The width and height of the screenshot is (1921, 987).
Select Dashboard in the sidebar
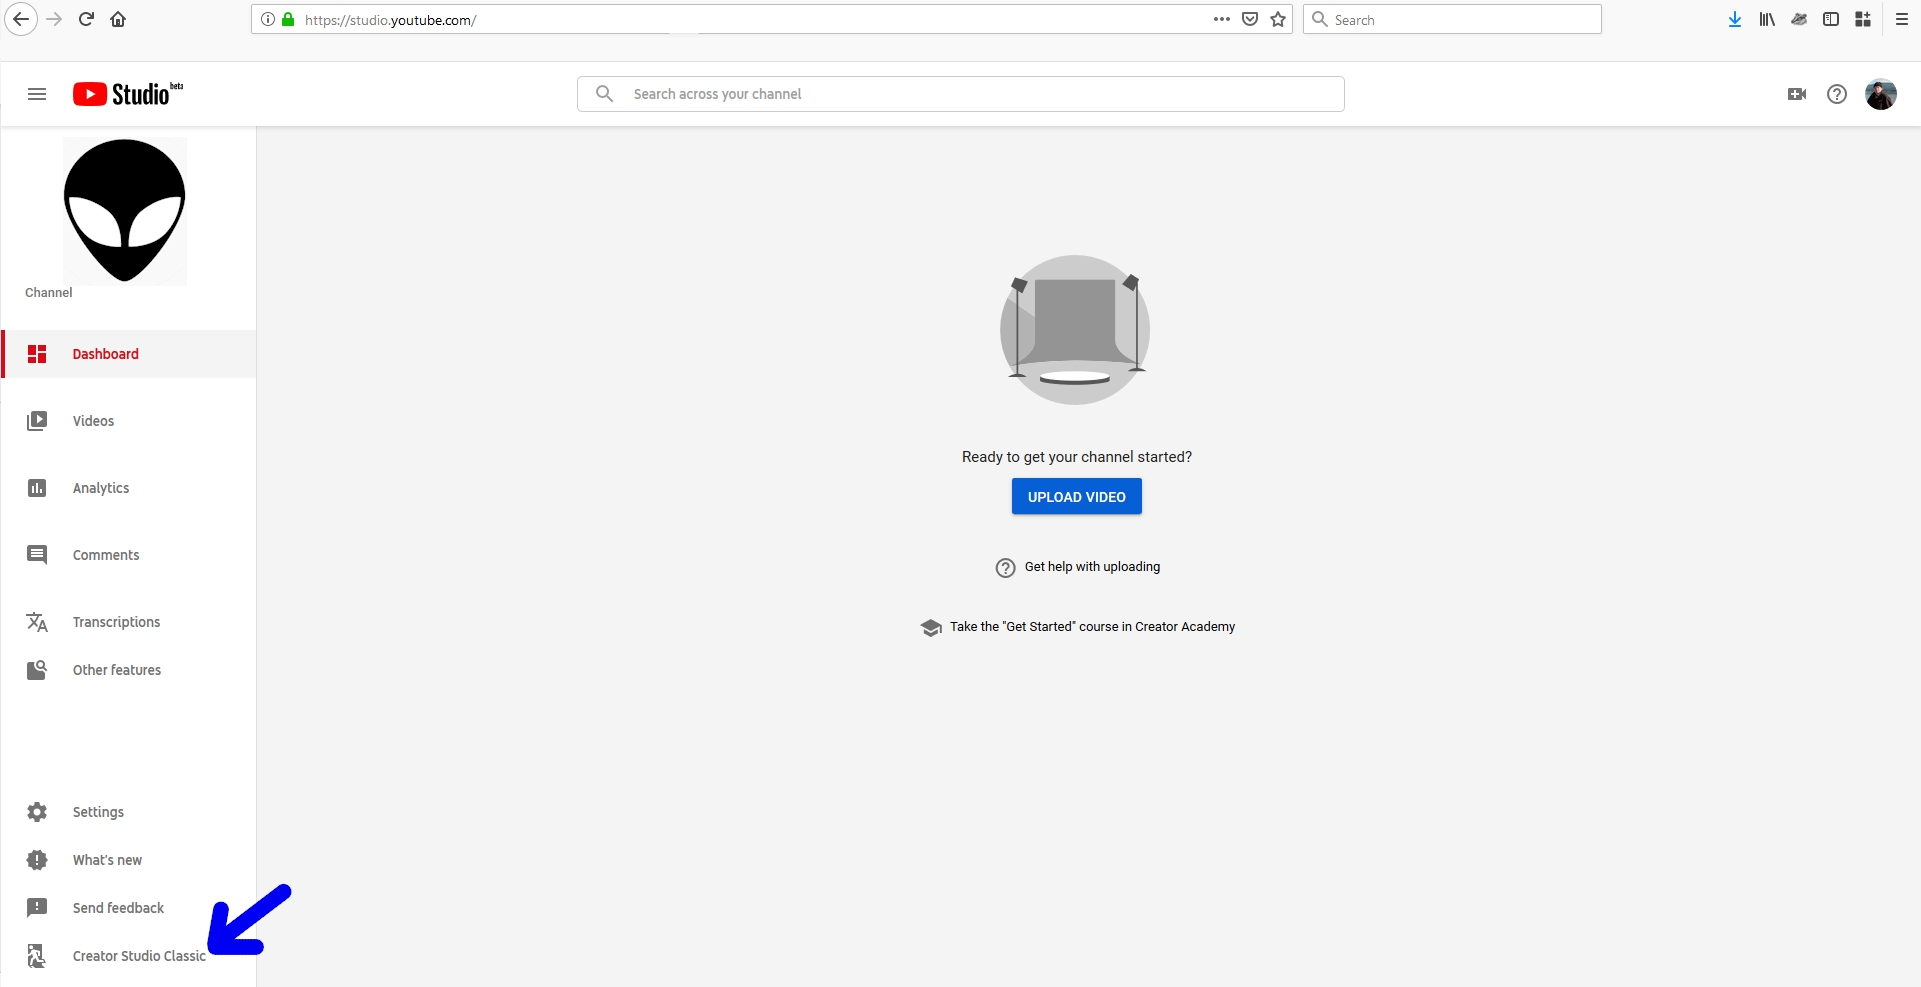[x=105, y=354]
